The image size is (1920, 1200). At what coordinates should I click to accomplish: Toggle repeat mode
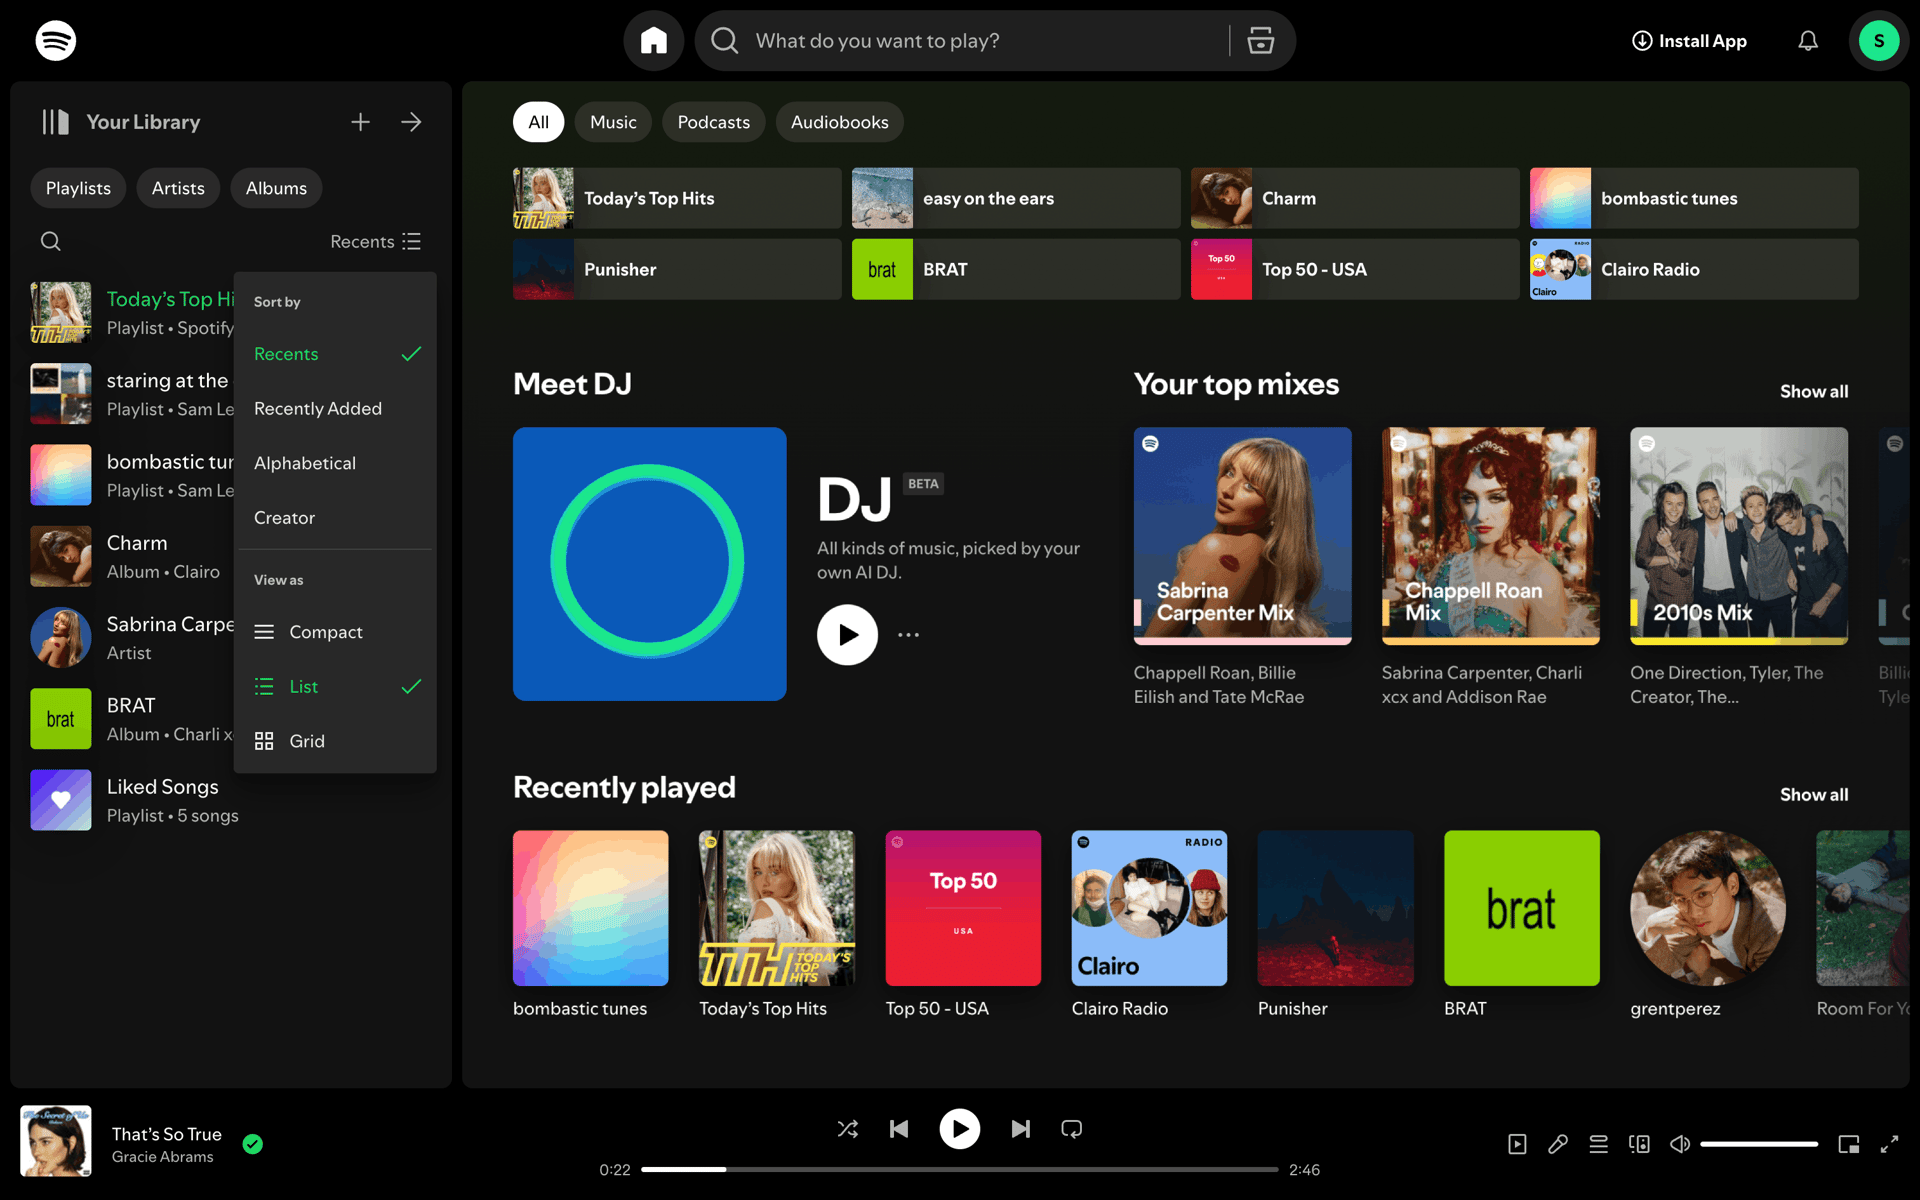tap(1072, 1129)
